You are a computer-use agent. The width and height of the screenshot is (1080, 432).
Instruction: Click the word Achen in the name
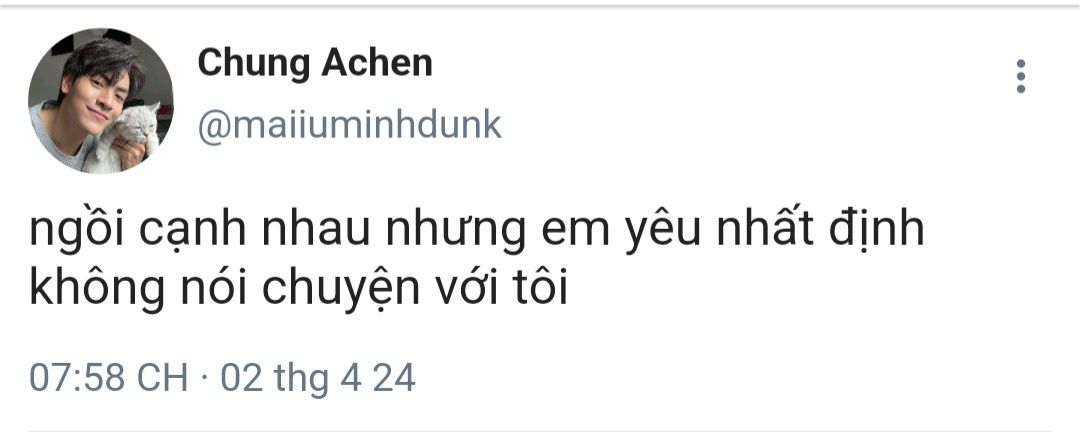click(377, 63)
